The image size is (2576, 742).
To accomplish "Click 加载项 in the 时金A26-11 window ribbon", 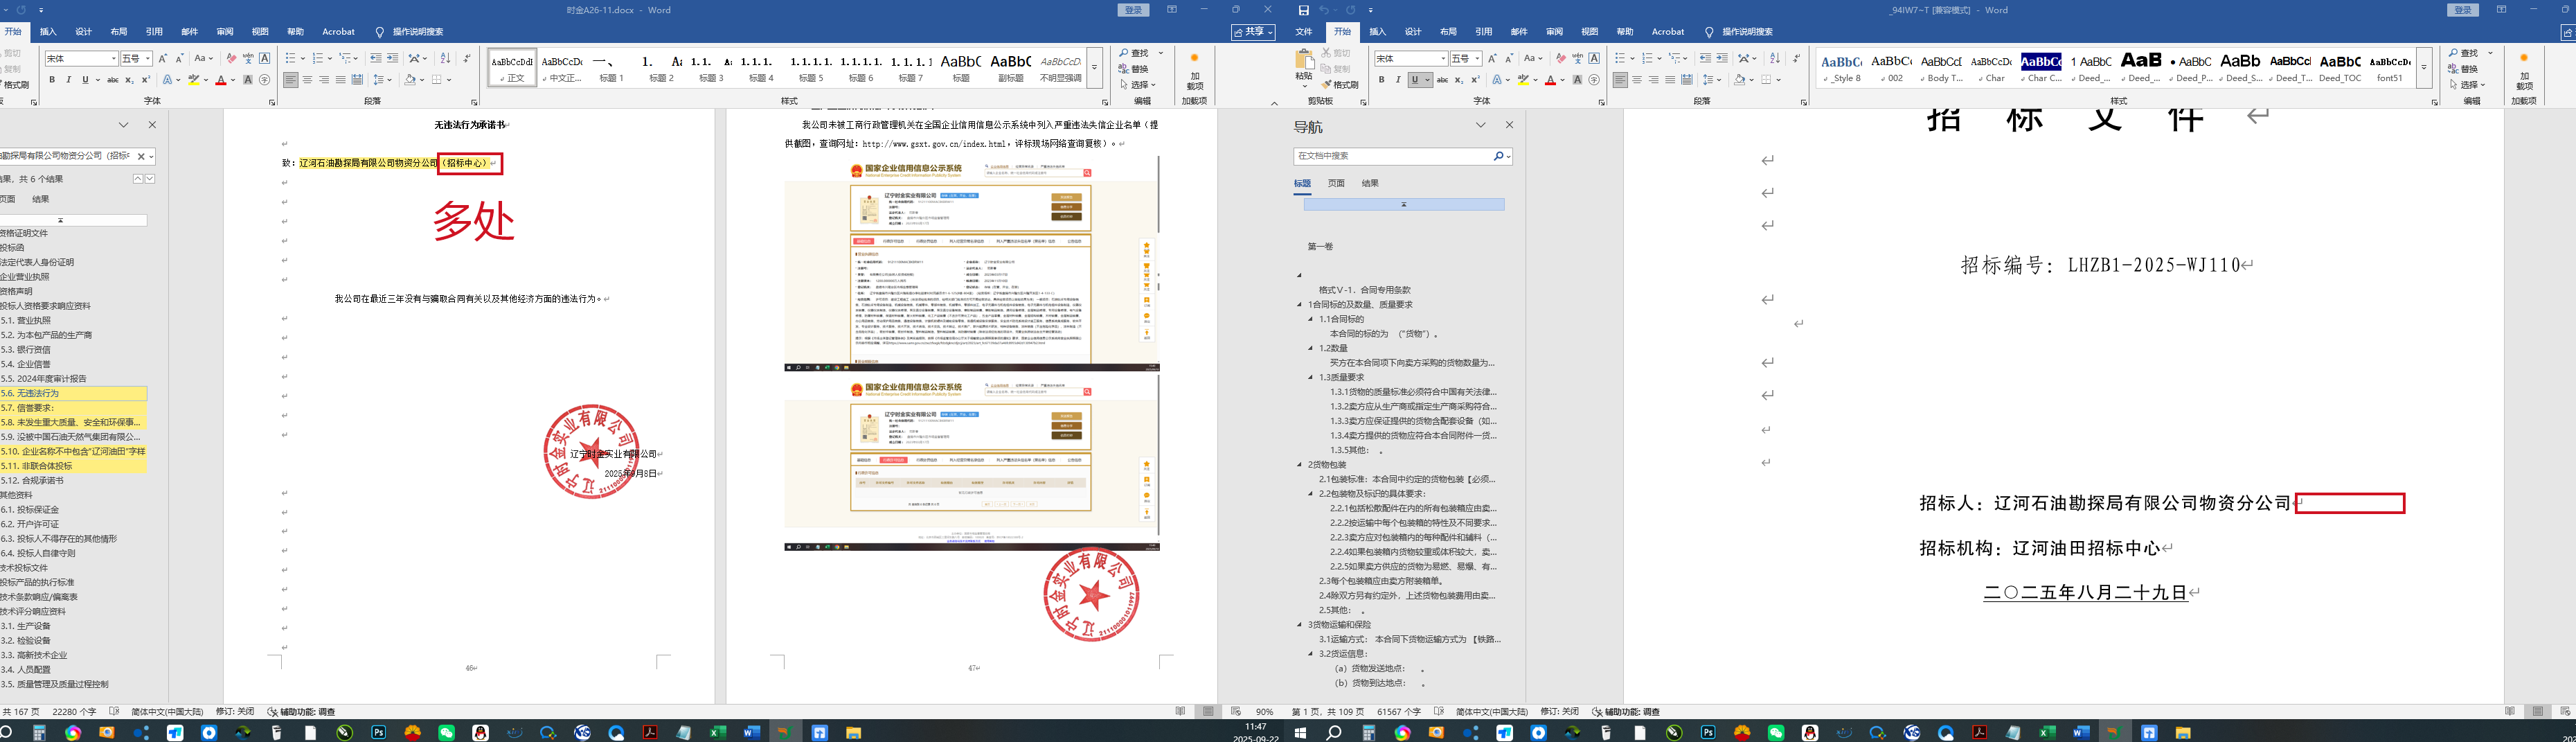I will click(x=1194, y=72).
